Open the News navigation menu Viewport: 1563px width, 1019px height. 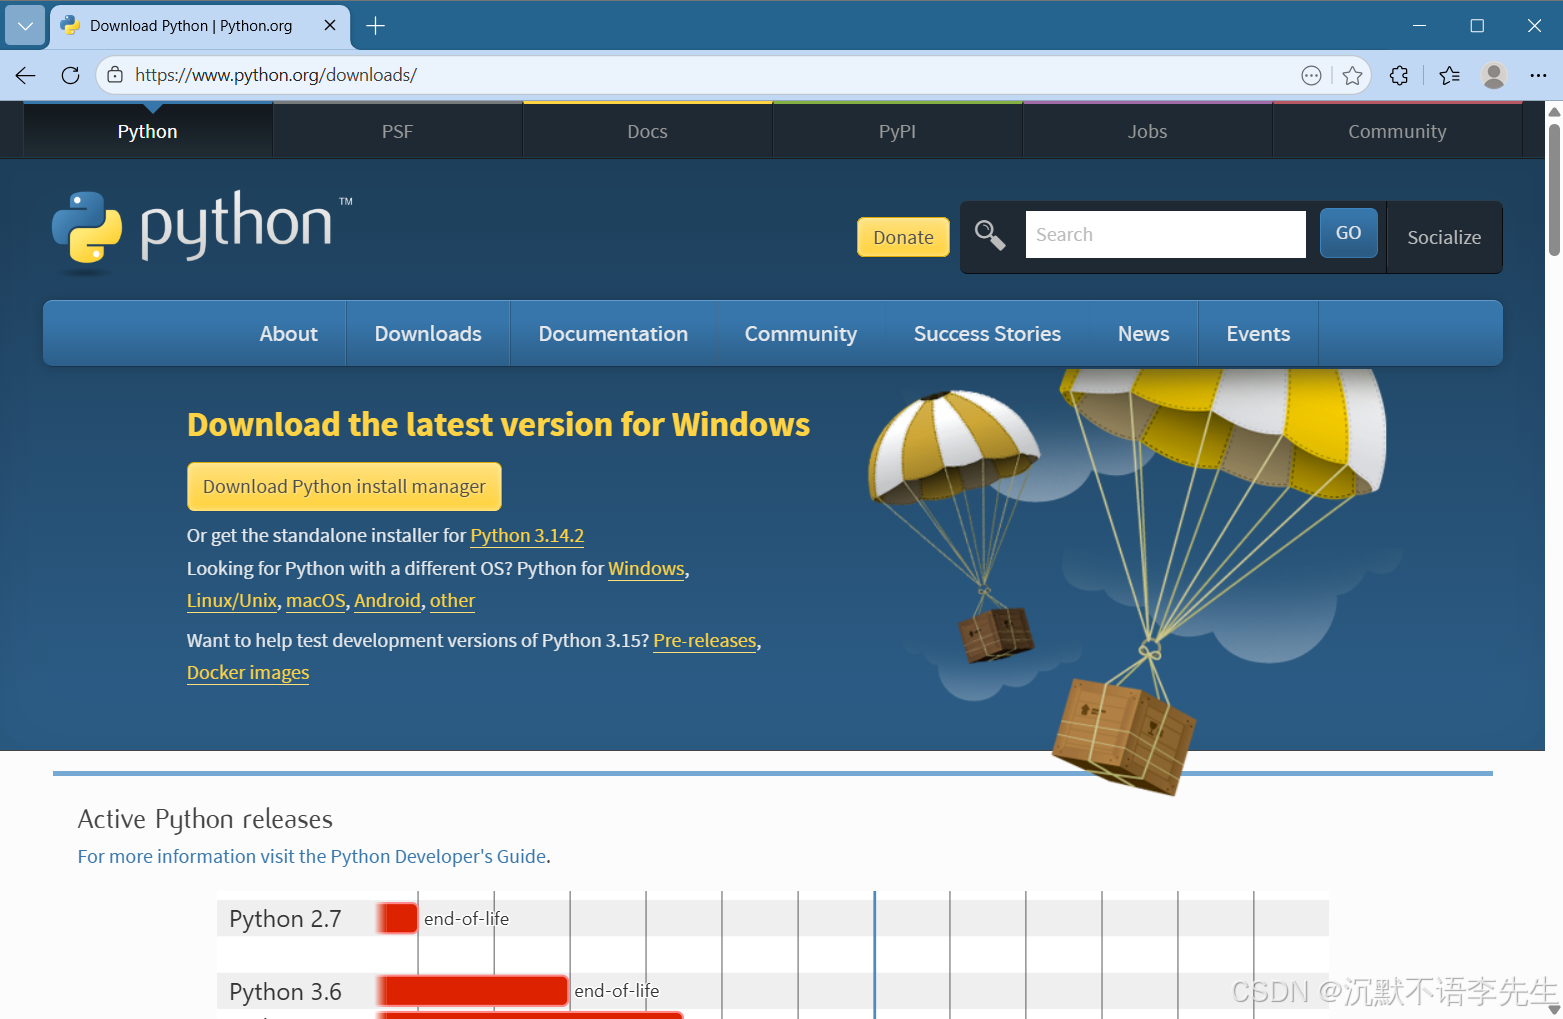point(1143,334)
